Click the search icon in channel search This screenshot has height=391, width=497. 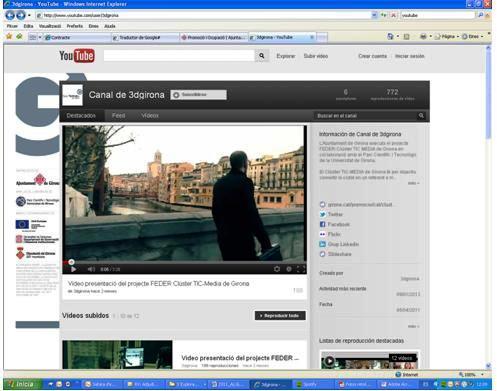(421, 115)
